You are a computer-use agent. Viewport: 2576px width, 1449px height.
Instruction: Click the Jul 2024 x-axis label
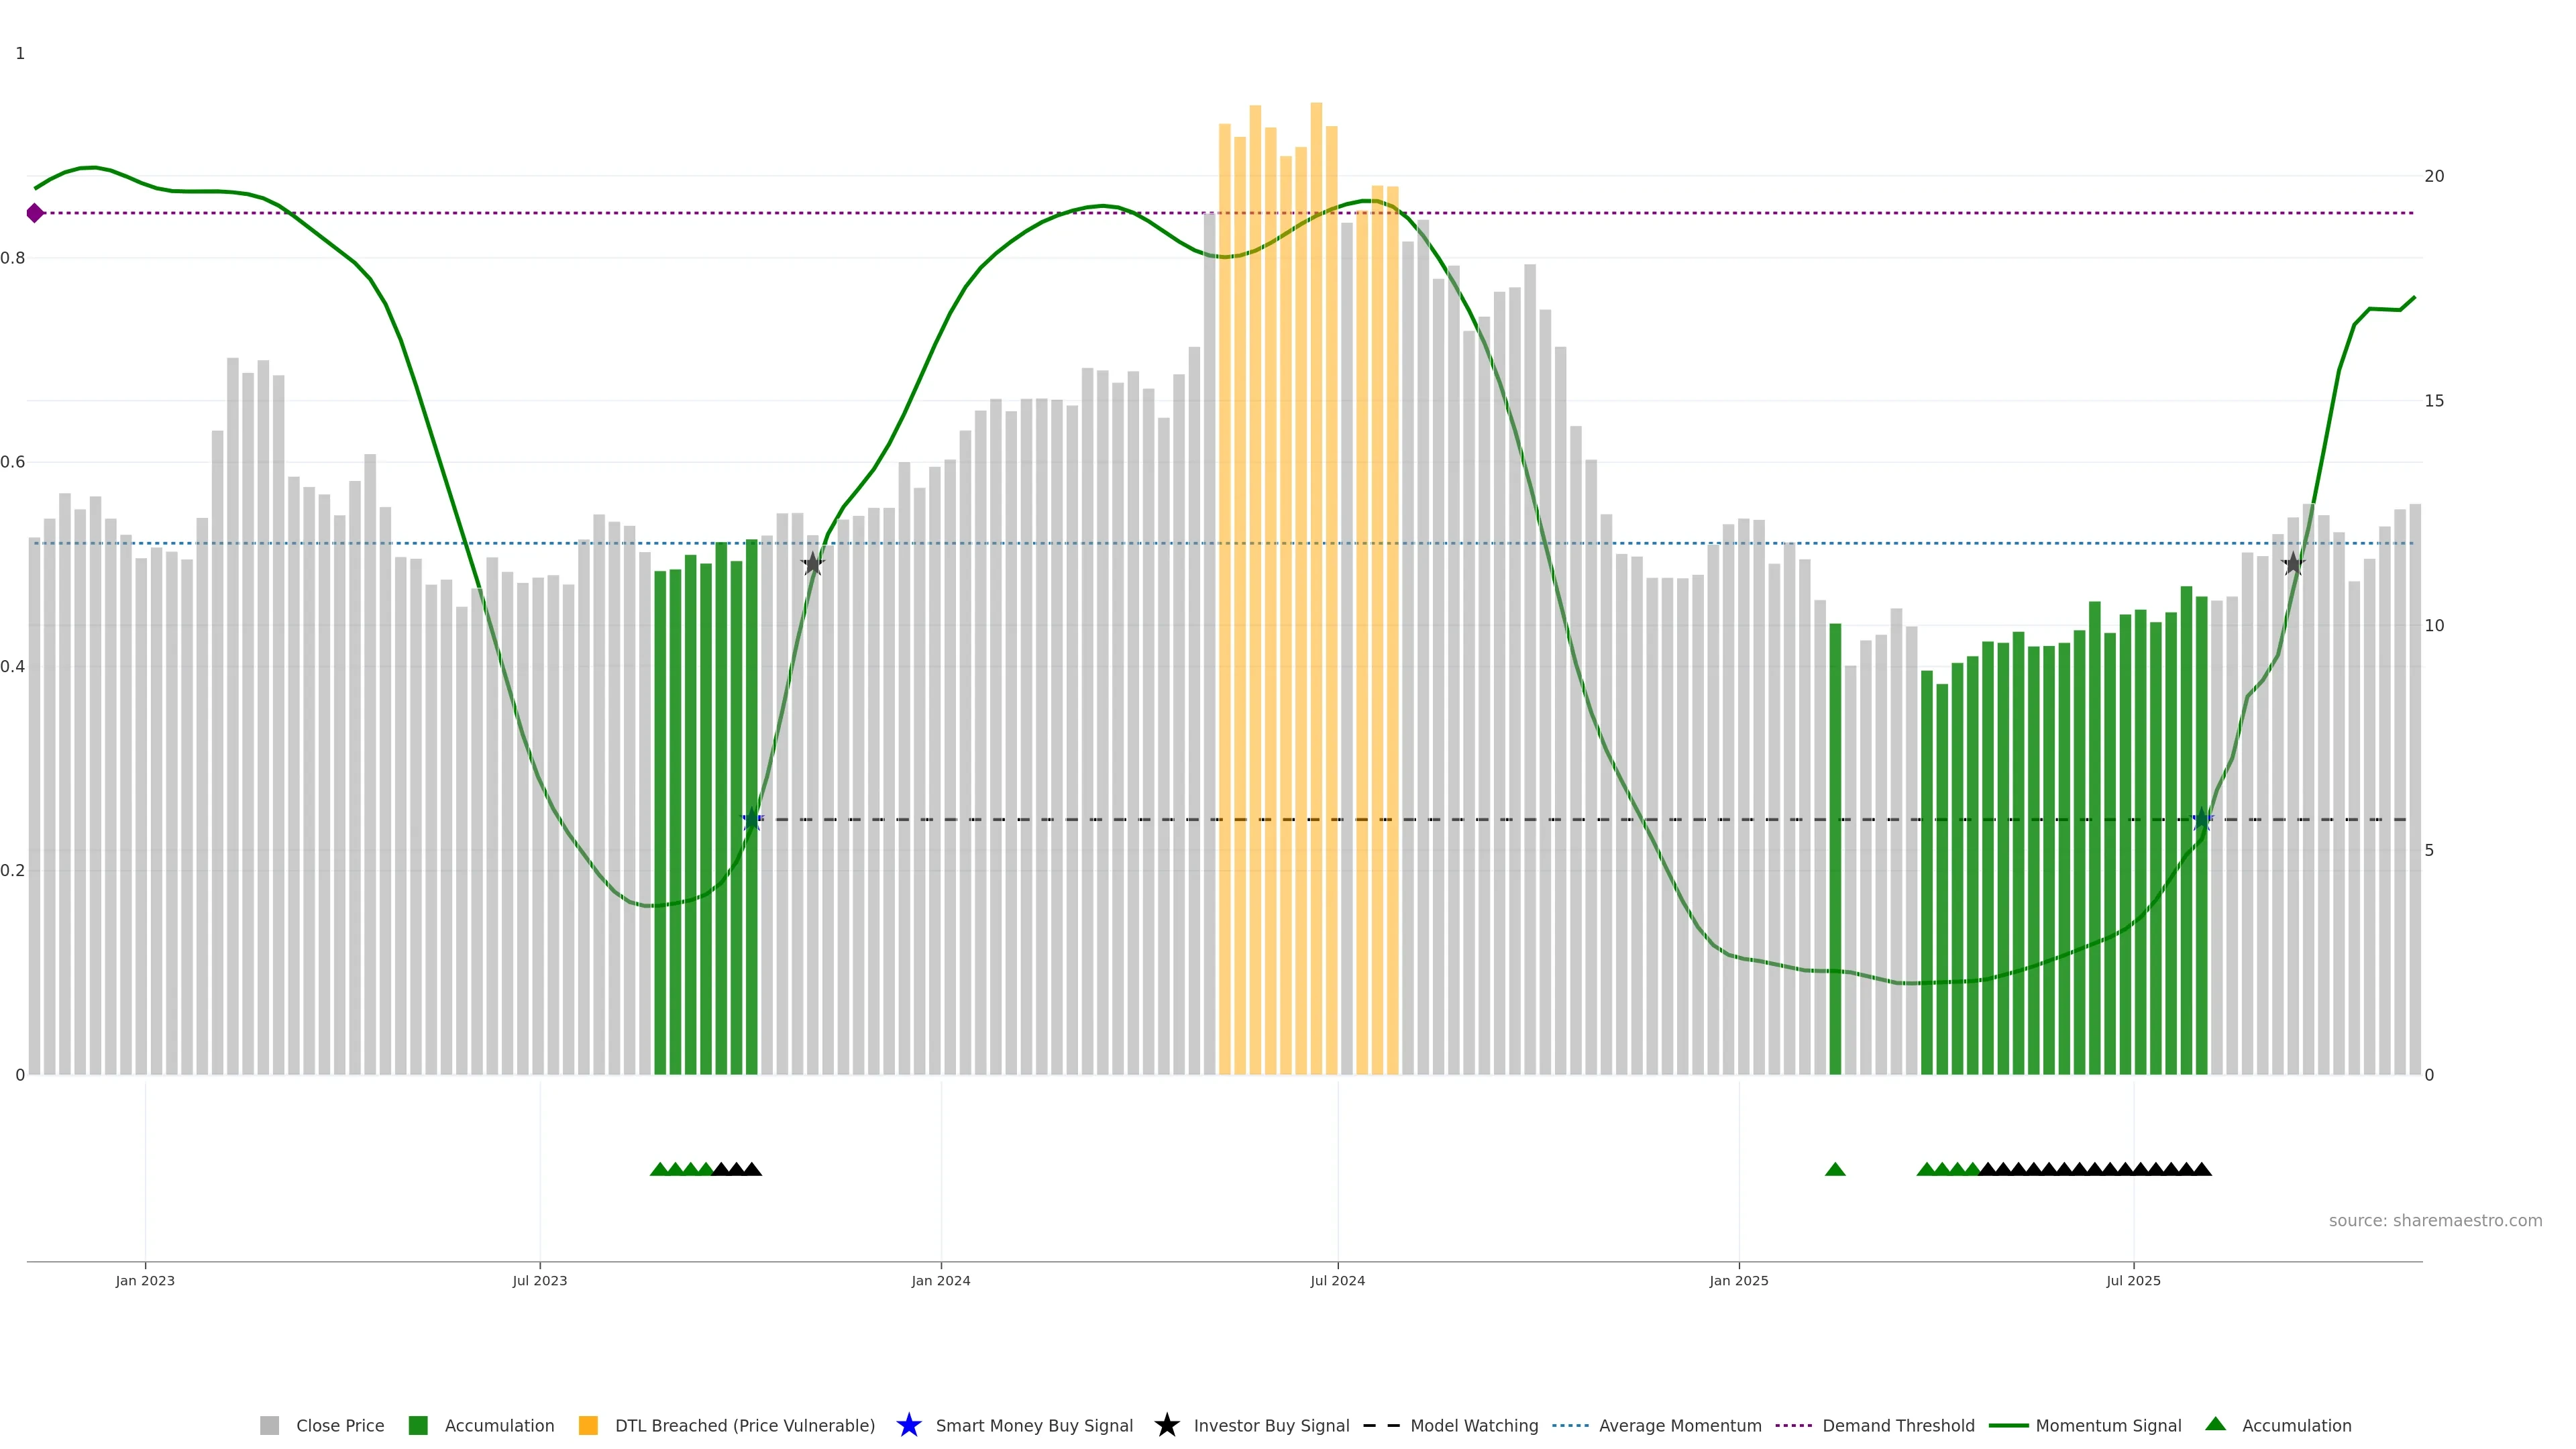click(x=1337, y=1281)
